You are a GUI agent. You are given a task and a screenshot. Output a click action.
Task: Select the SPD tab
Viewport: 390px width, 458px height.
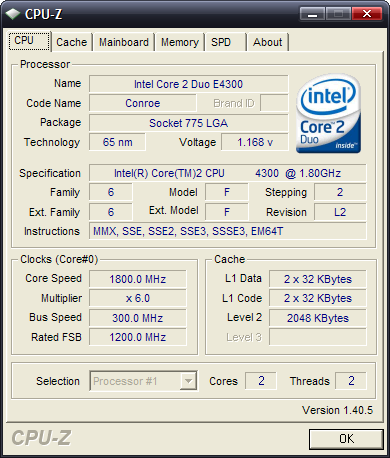[x=226, y=42]
